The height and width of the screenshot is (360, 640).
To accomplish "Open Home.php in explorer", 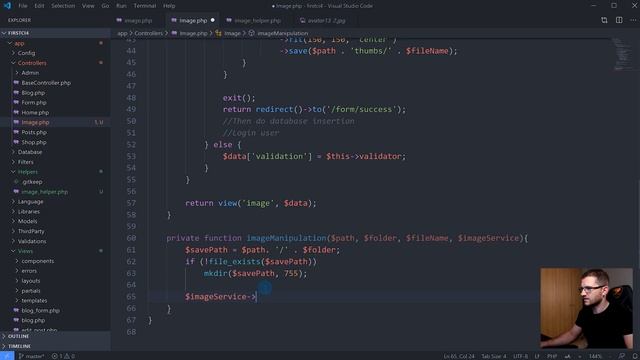I will coord(55,112).
